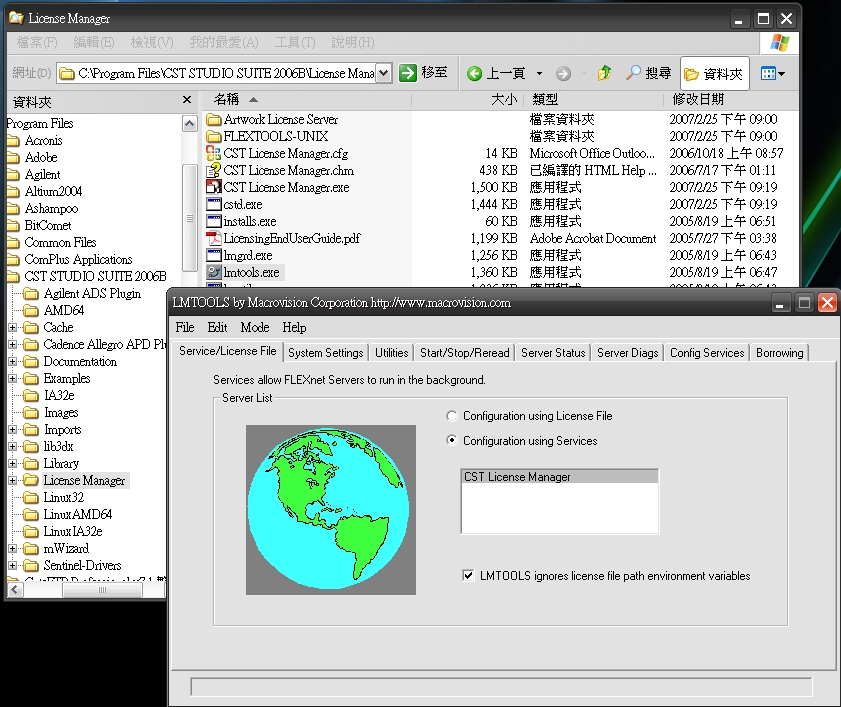Expand the Cadence Allegro APD folder node
The height and width of the screenshot is (707, 841).
coord(12,344)
